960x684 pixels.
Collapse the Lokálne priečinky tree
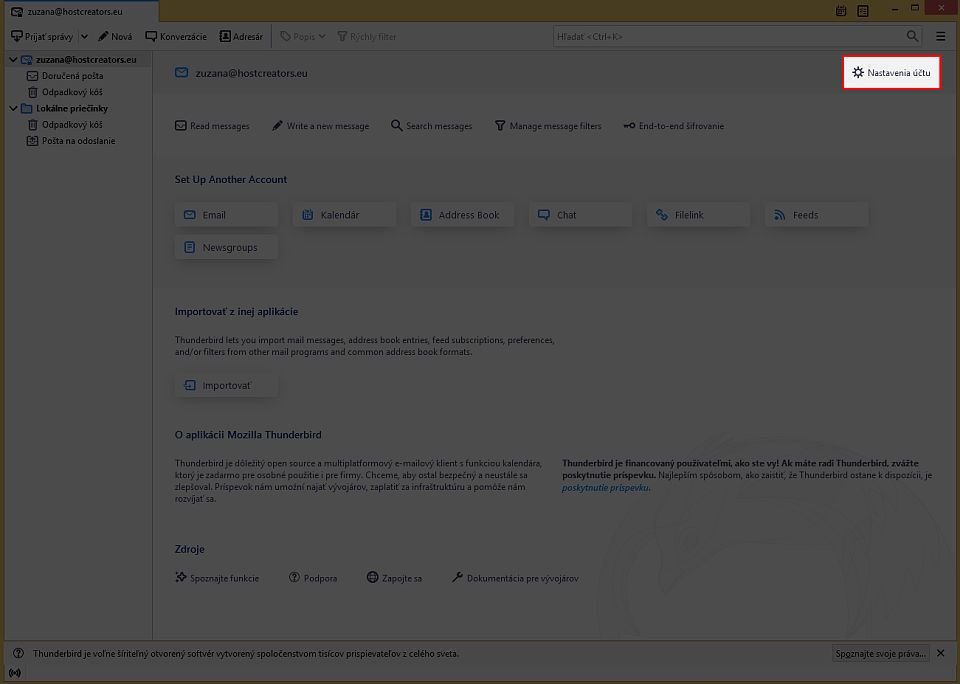[x=13, y=108]
